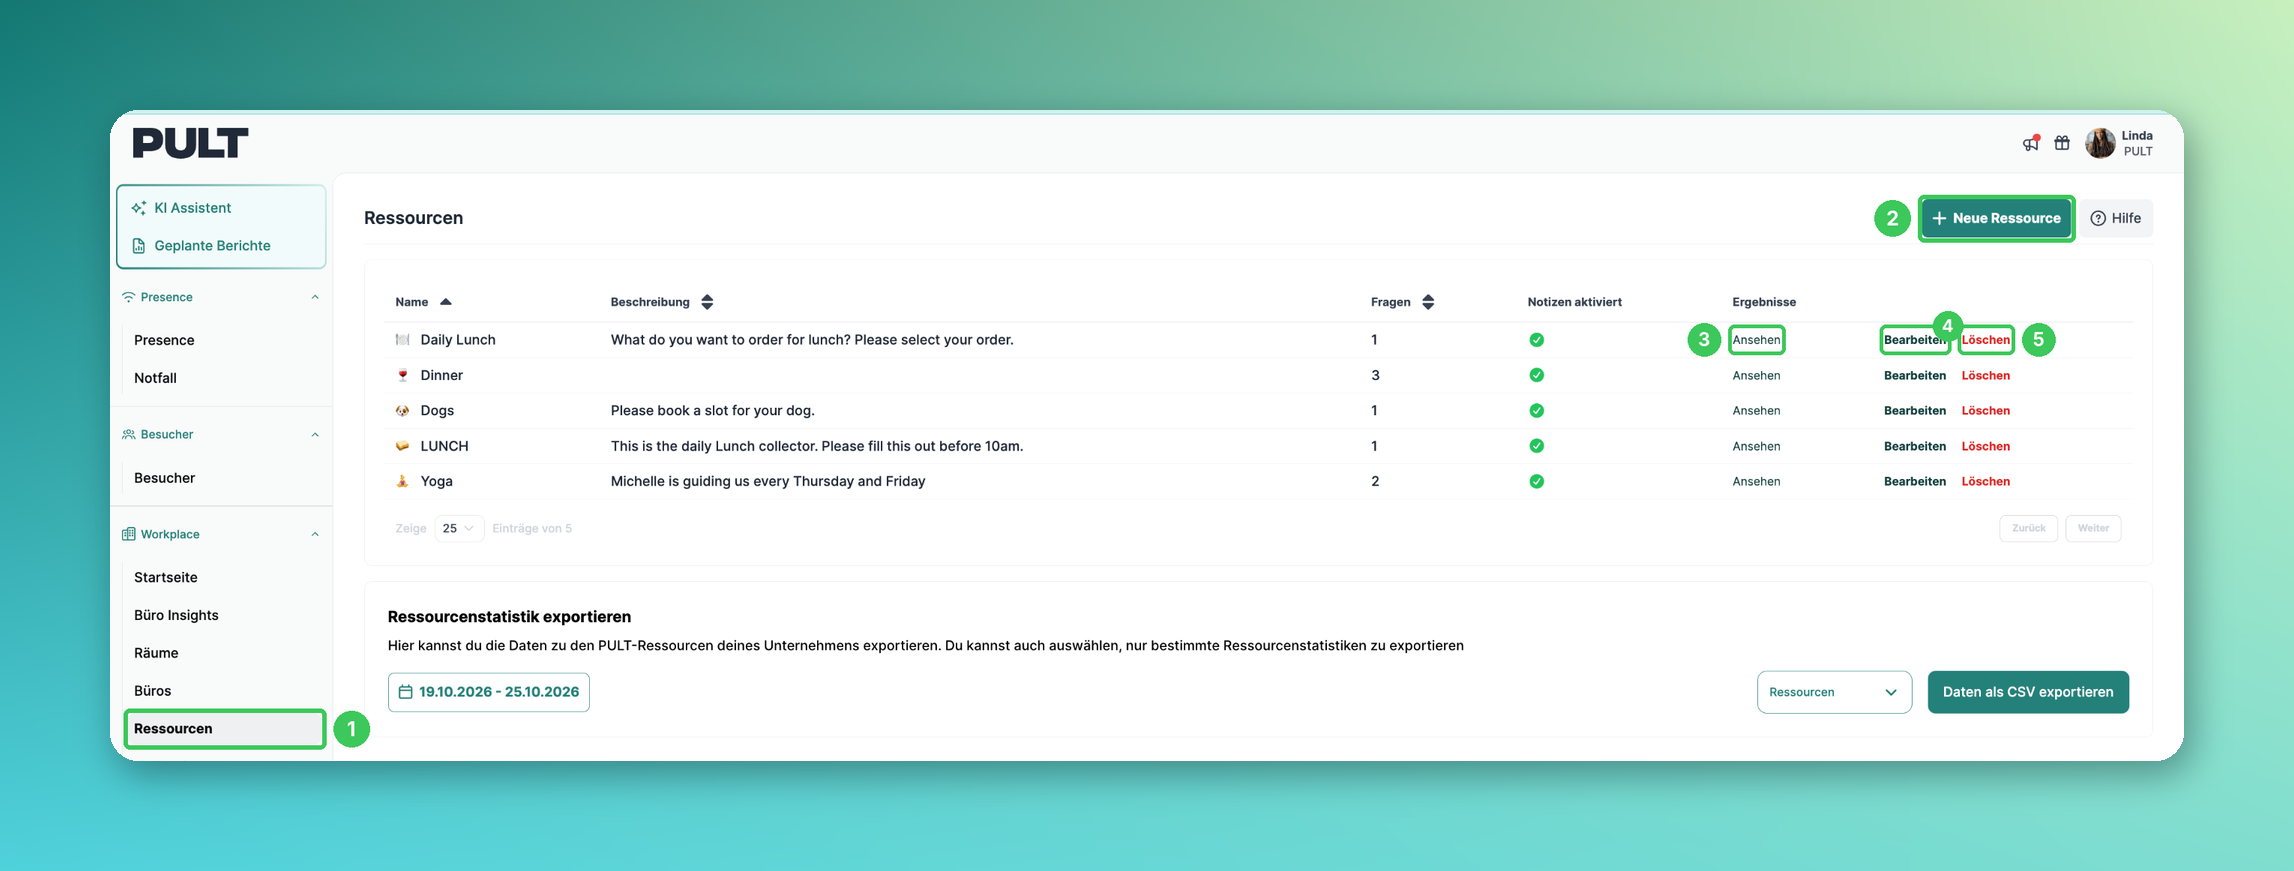Click the yoga icon beside Yoga
This screenshot has width=2294, height=871.
tap(402, 481)
